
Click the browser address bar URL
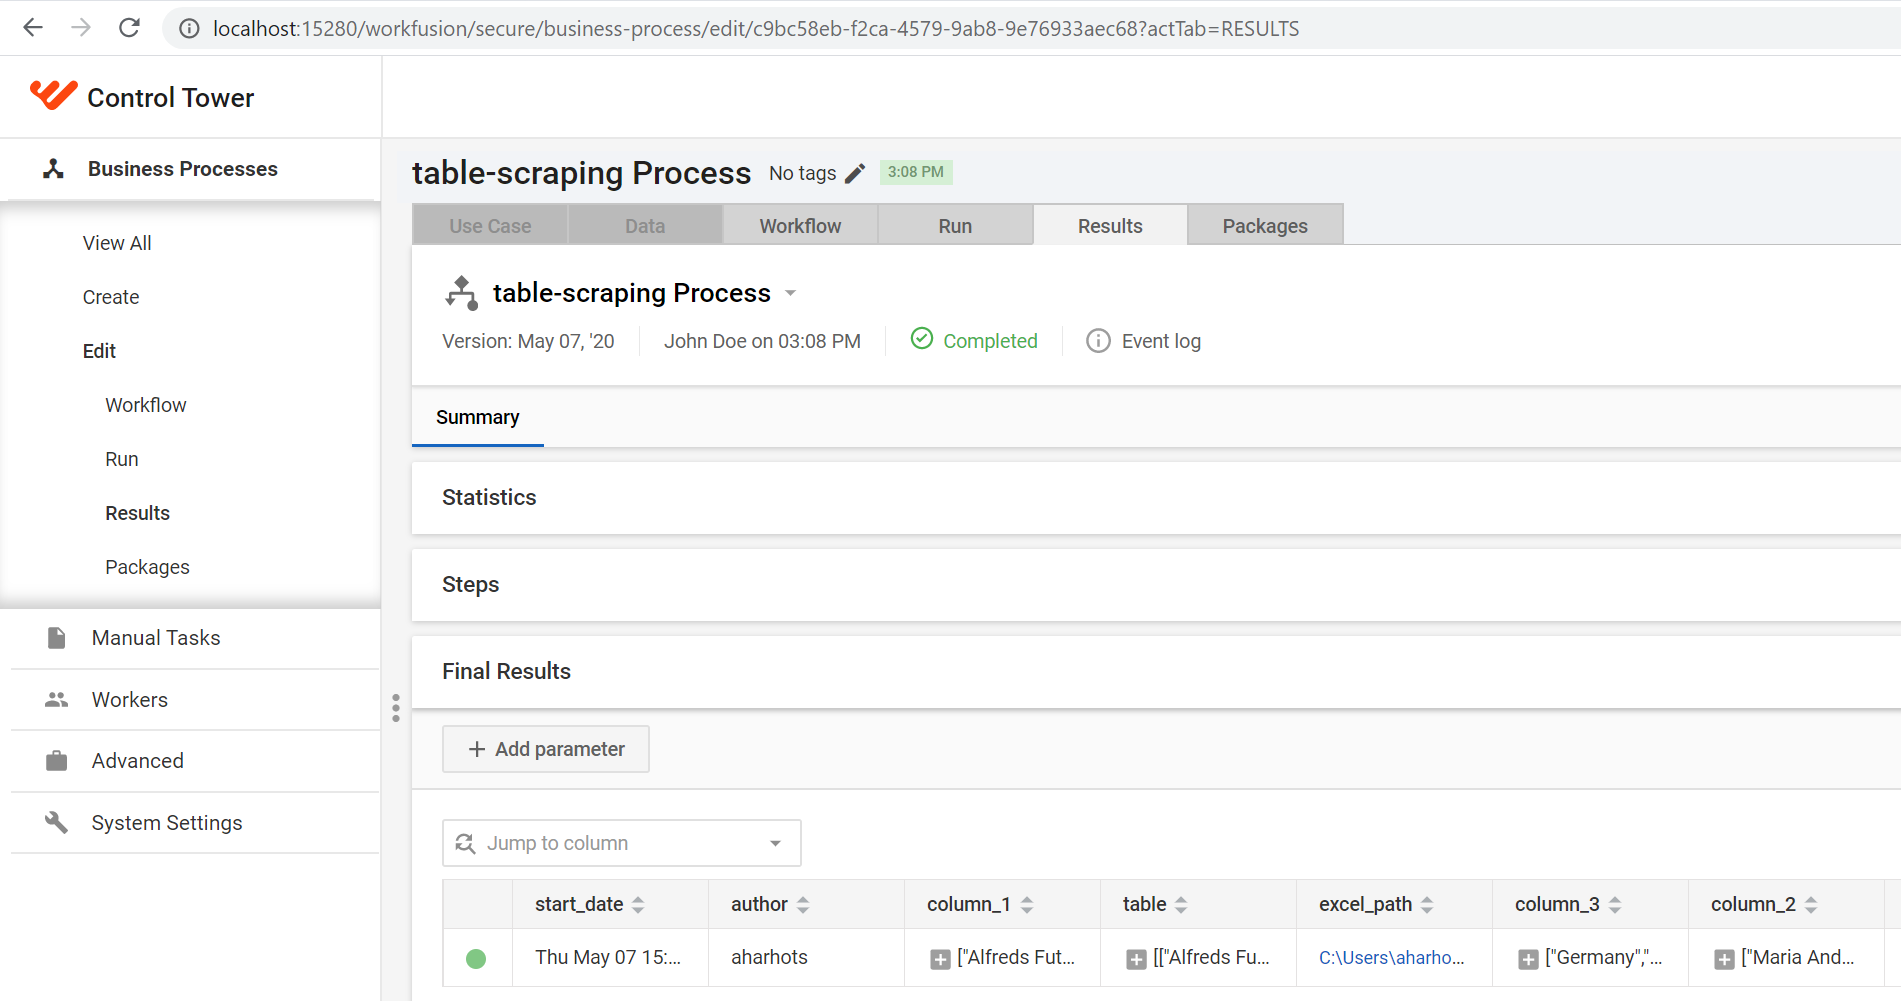tap(756, 28)
